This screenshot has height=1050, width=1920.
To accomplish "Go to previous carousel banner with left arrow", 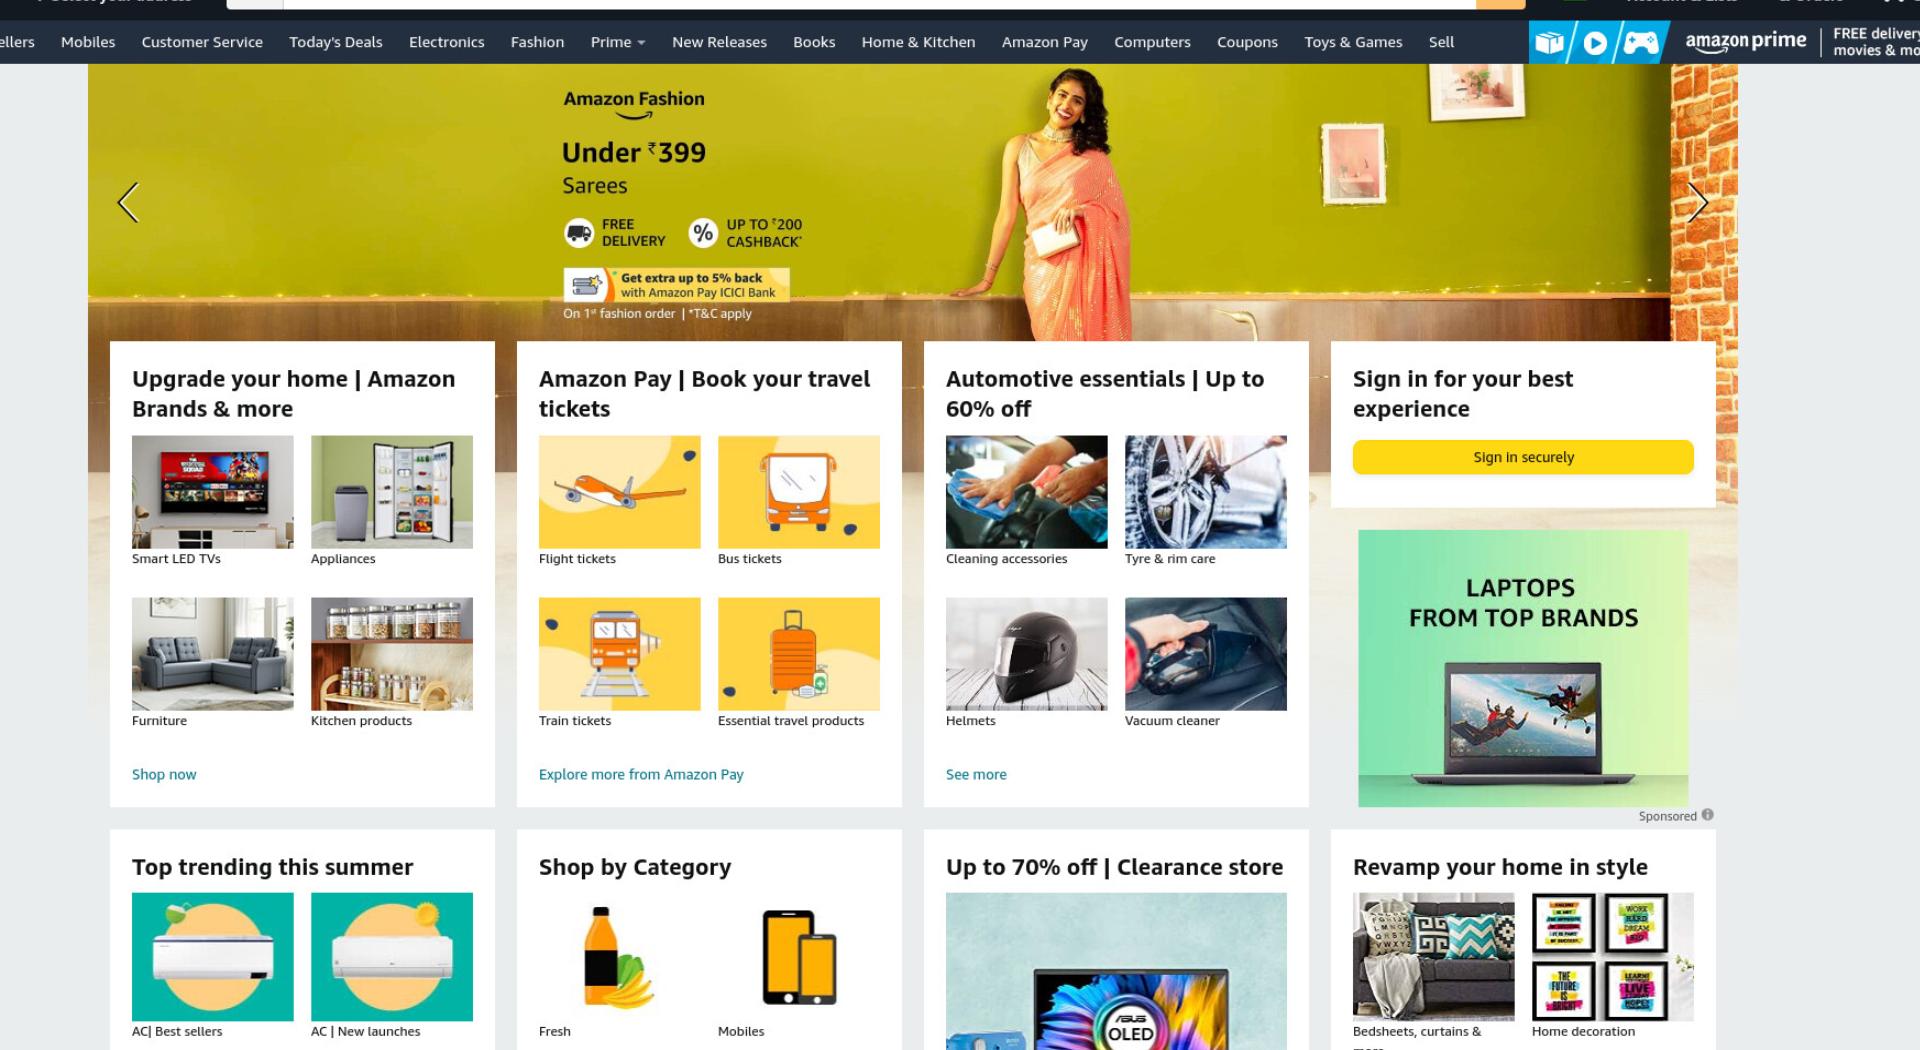I will coord(128,203).
